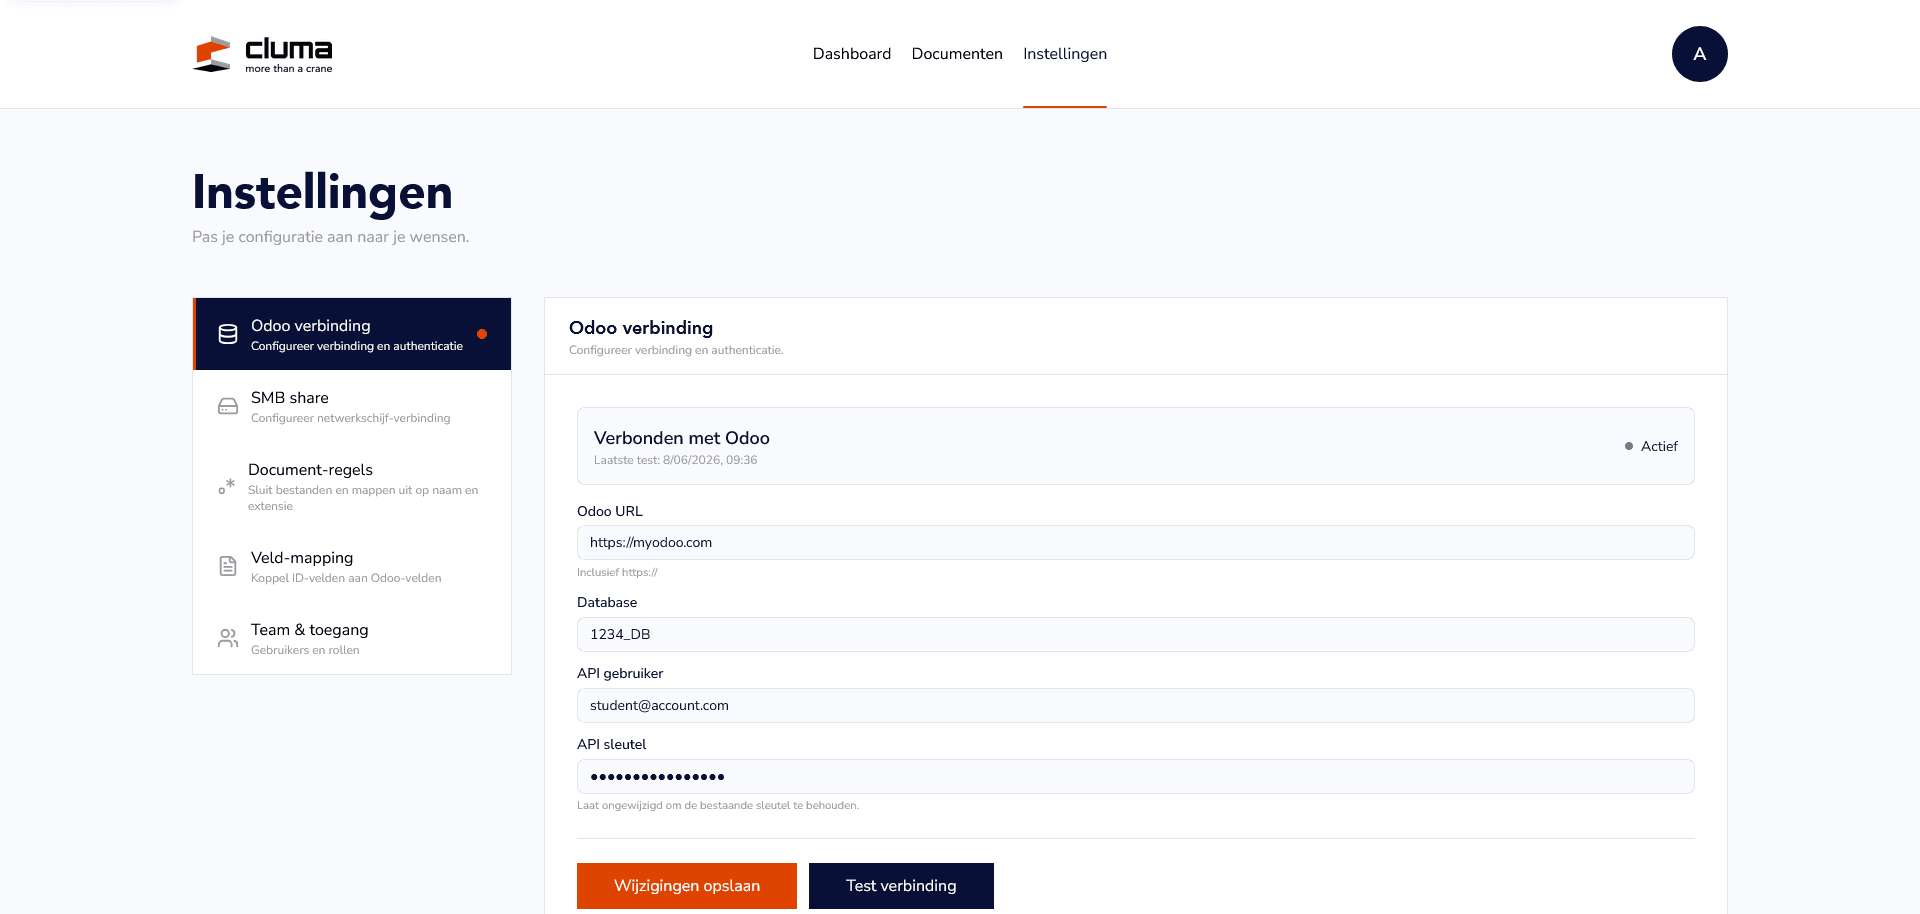Viewport: 1920px width, 914px height.
Task: Click the "API gebruiker" field label
Action: point(620,673)
